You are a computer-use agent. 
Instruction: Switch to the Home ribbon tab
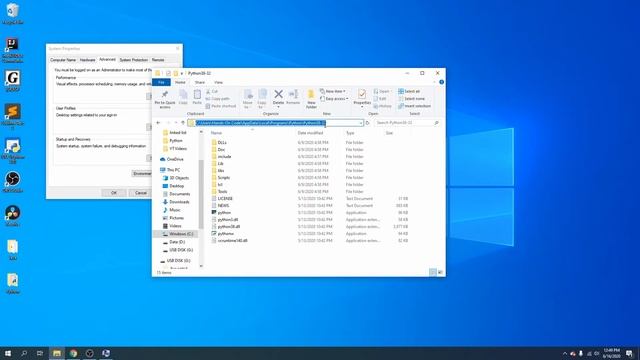(180, 82)
